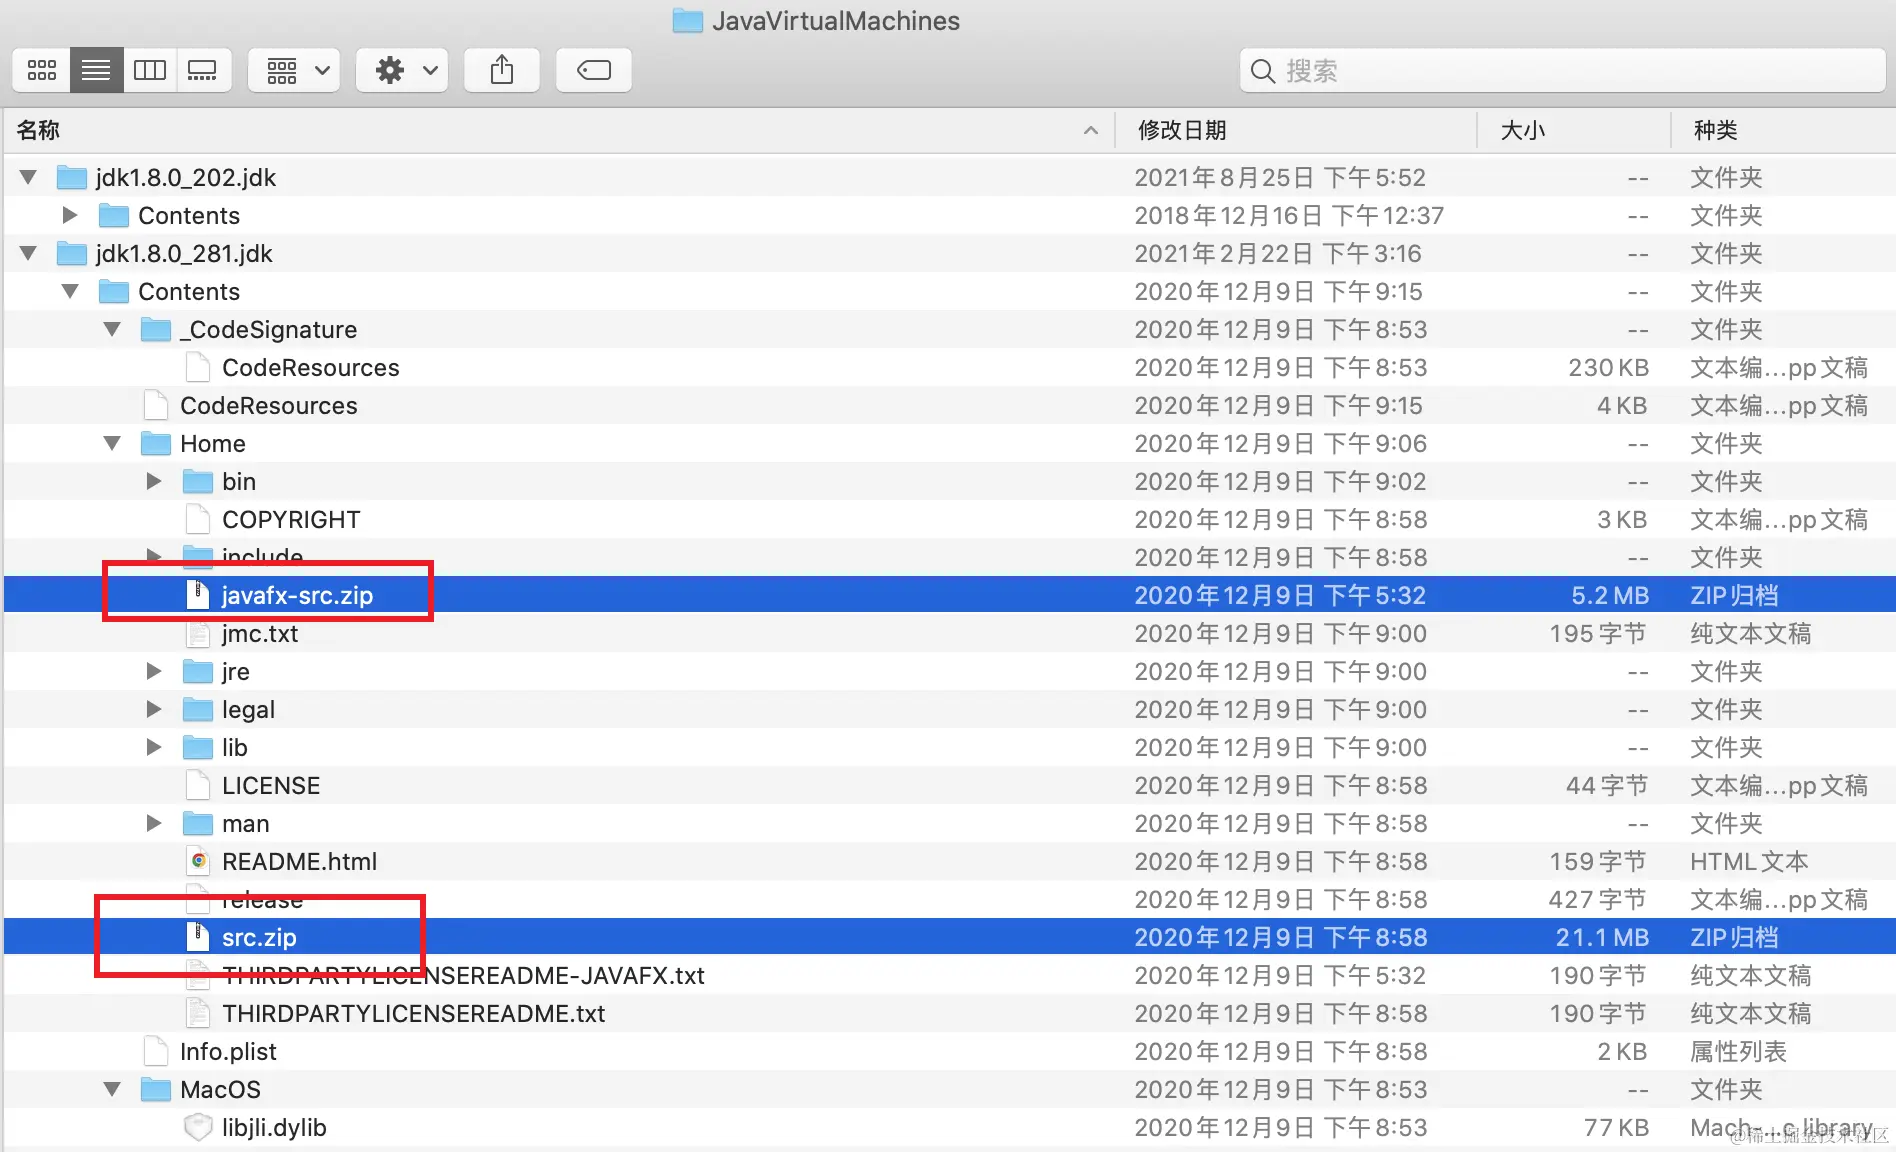
Task: Collapse Contents under jdk1.8.0_281.jdk
Action: [x=70, y=291]
